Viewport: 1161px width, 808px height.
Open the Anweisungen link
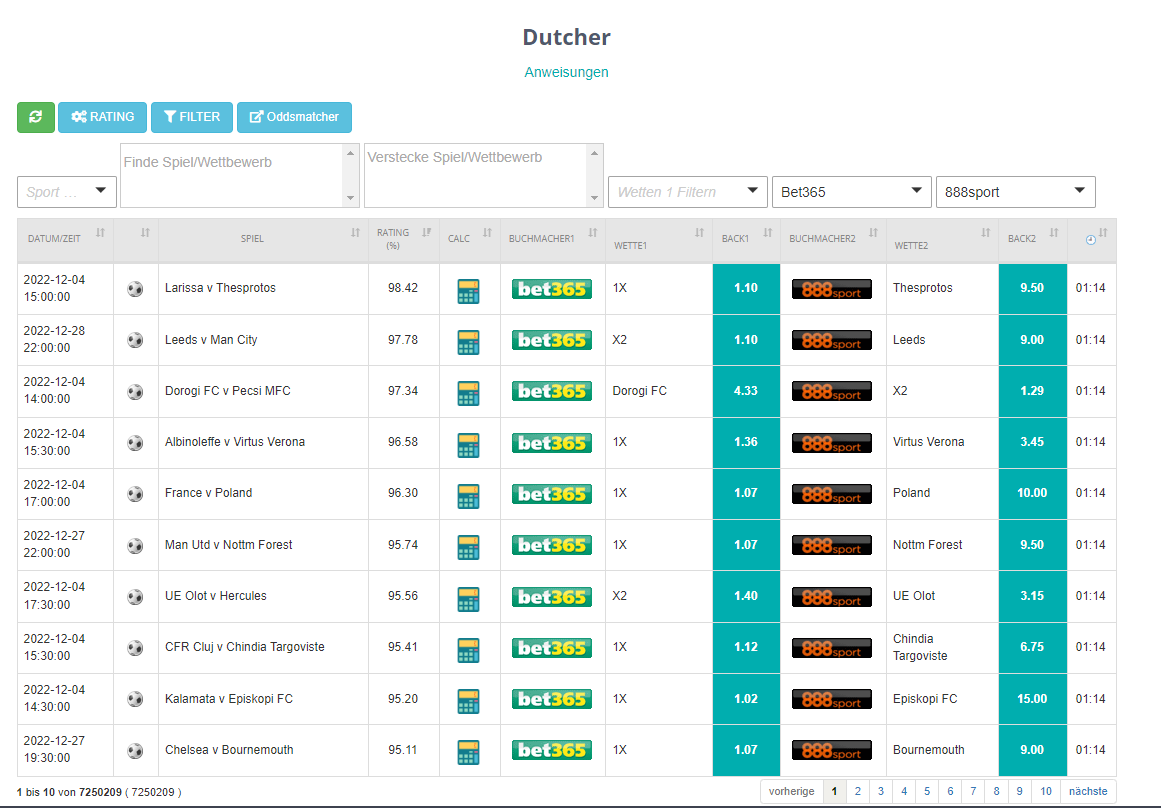click(566, 72)
